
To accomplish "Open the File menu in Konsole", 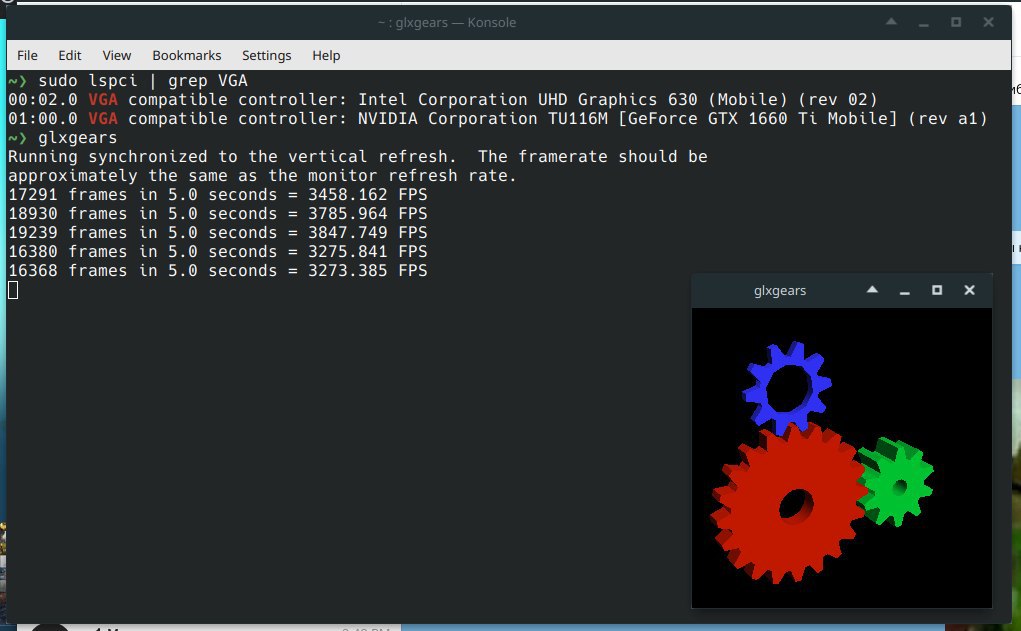I will tap(27, 55).
